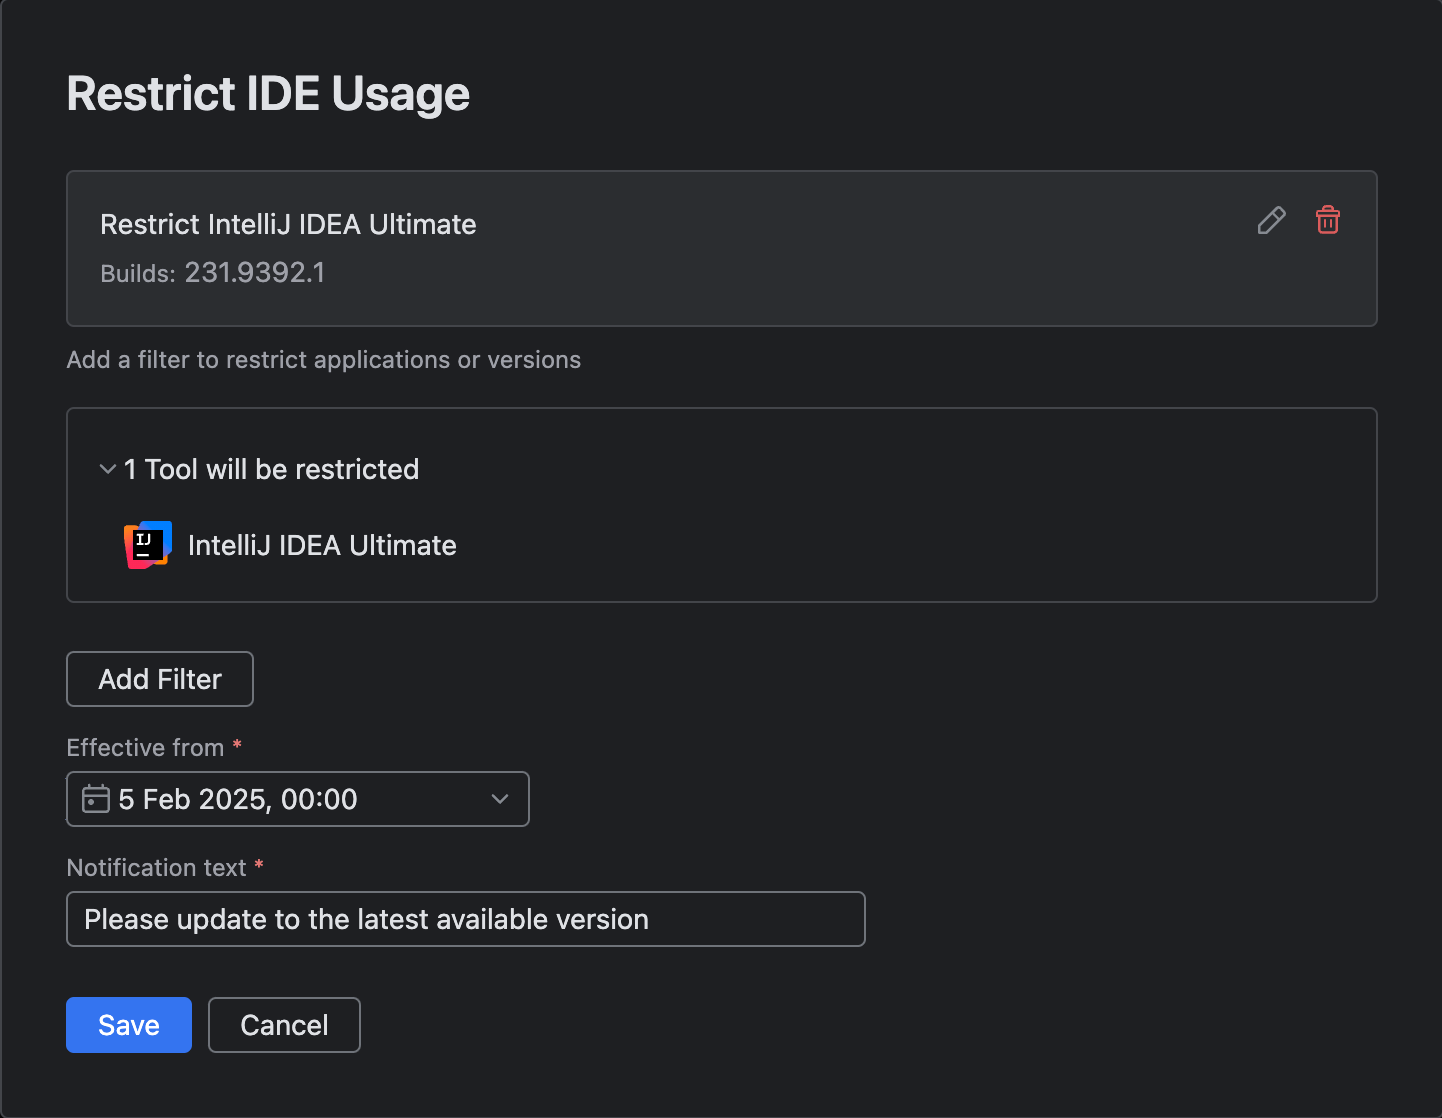This screenshot has width=1442, height=1118.
Task: Click the Add Filter button
Action: (160, 679)
